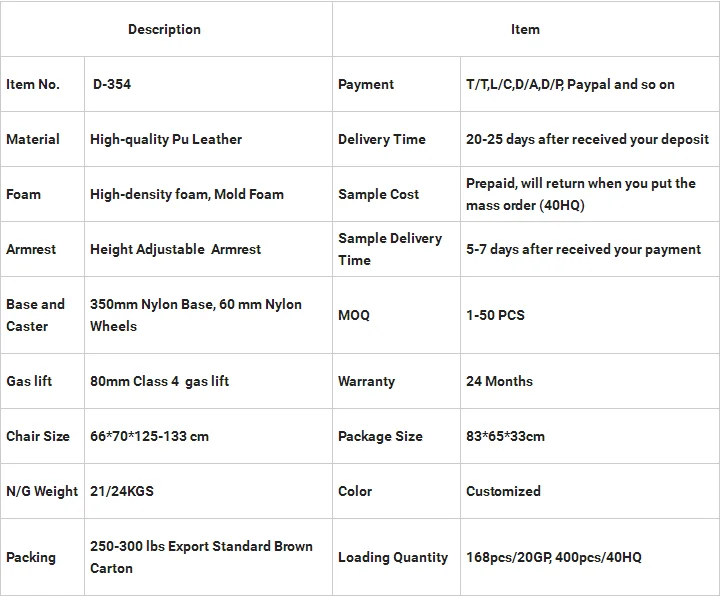This screenshot has width=720, height=597.
Task: Click the 80mm Class 4 gas lift cell
Action: pos(159,381)
